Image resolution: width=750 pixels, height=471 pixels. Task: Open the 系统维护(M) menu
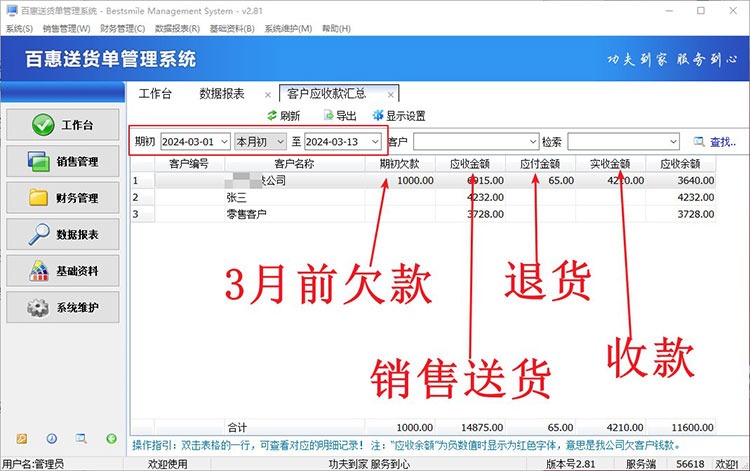pyautogui.click(x=288, y=29)
